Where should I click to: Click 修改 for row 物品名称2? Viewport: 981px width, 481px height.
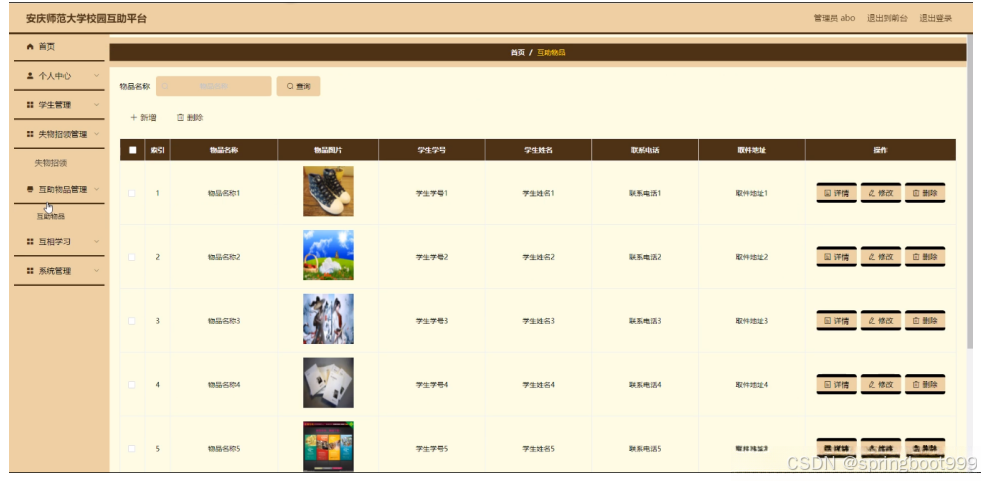pos(881,257)
